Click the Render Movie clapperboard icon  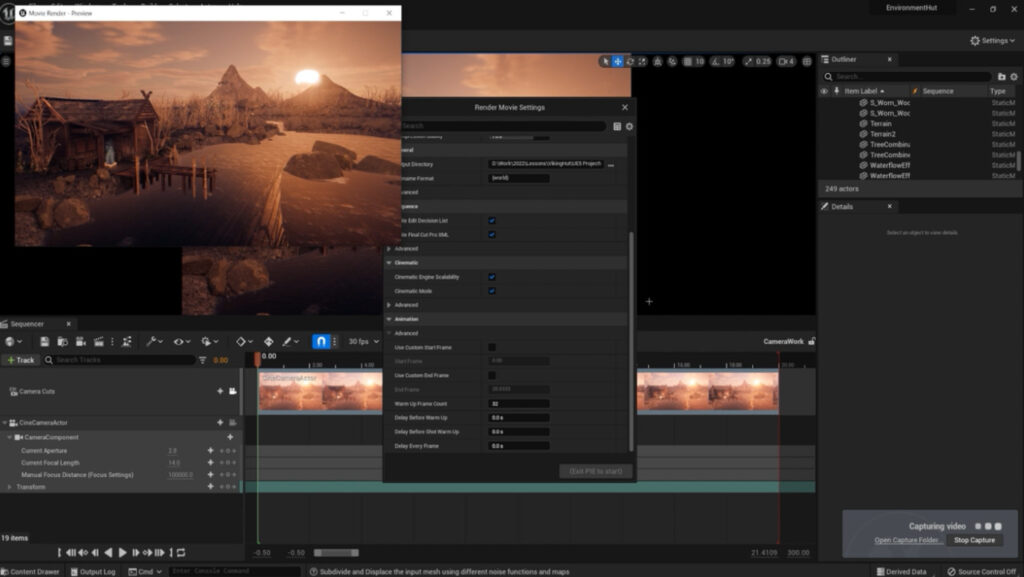(x=98, y=342)
